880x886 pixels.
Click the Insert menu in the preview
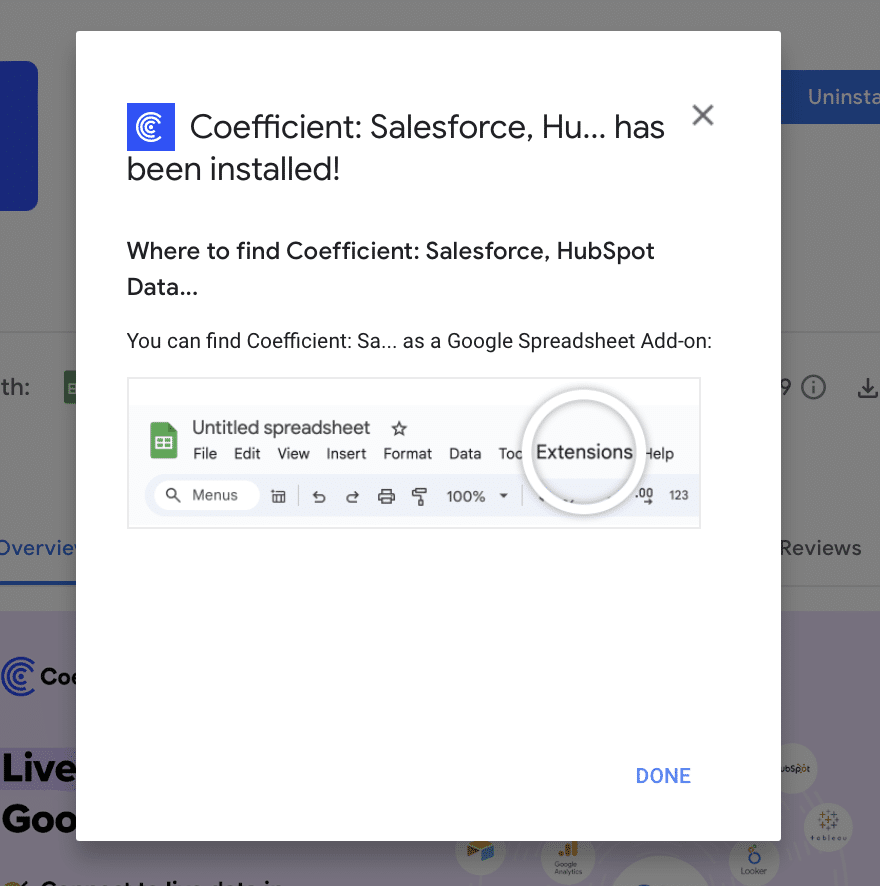(x=346, y=453)
